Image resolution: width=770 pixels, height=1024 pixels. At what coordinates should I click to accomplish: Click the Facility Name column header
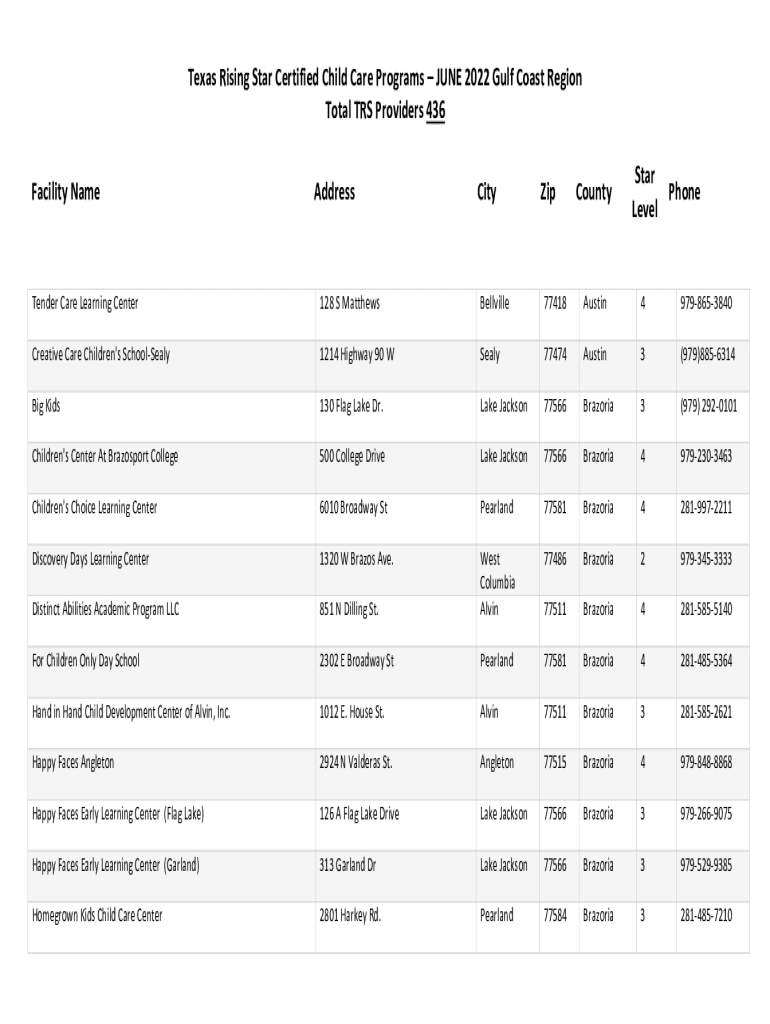[66, 192]
